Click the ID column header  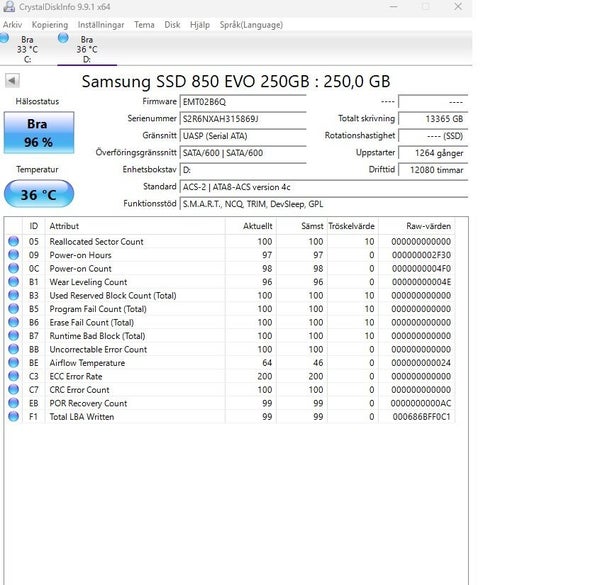34,226
